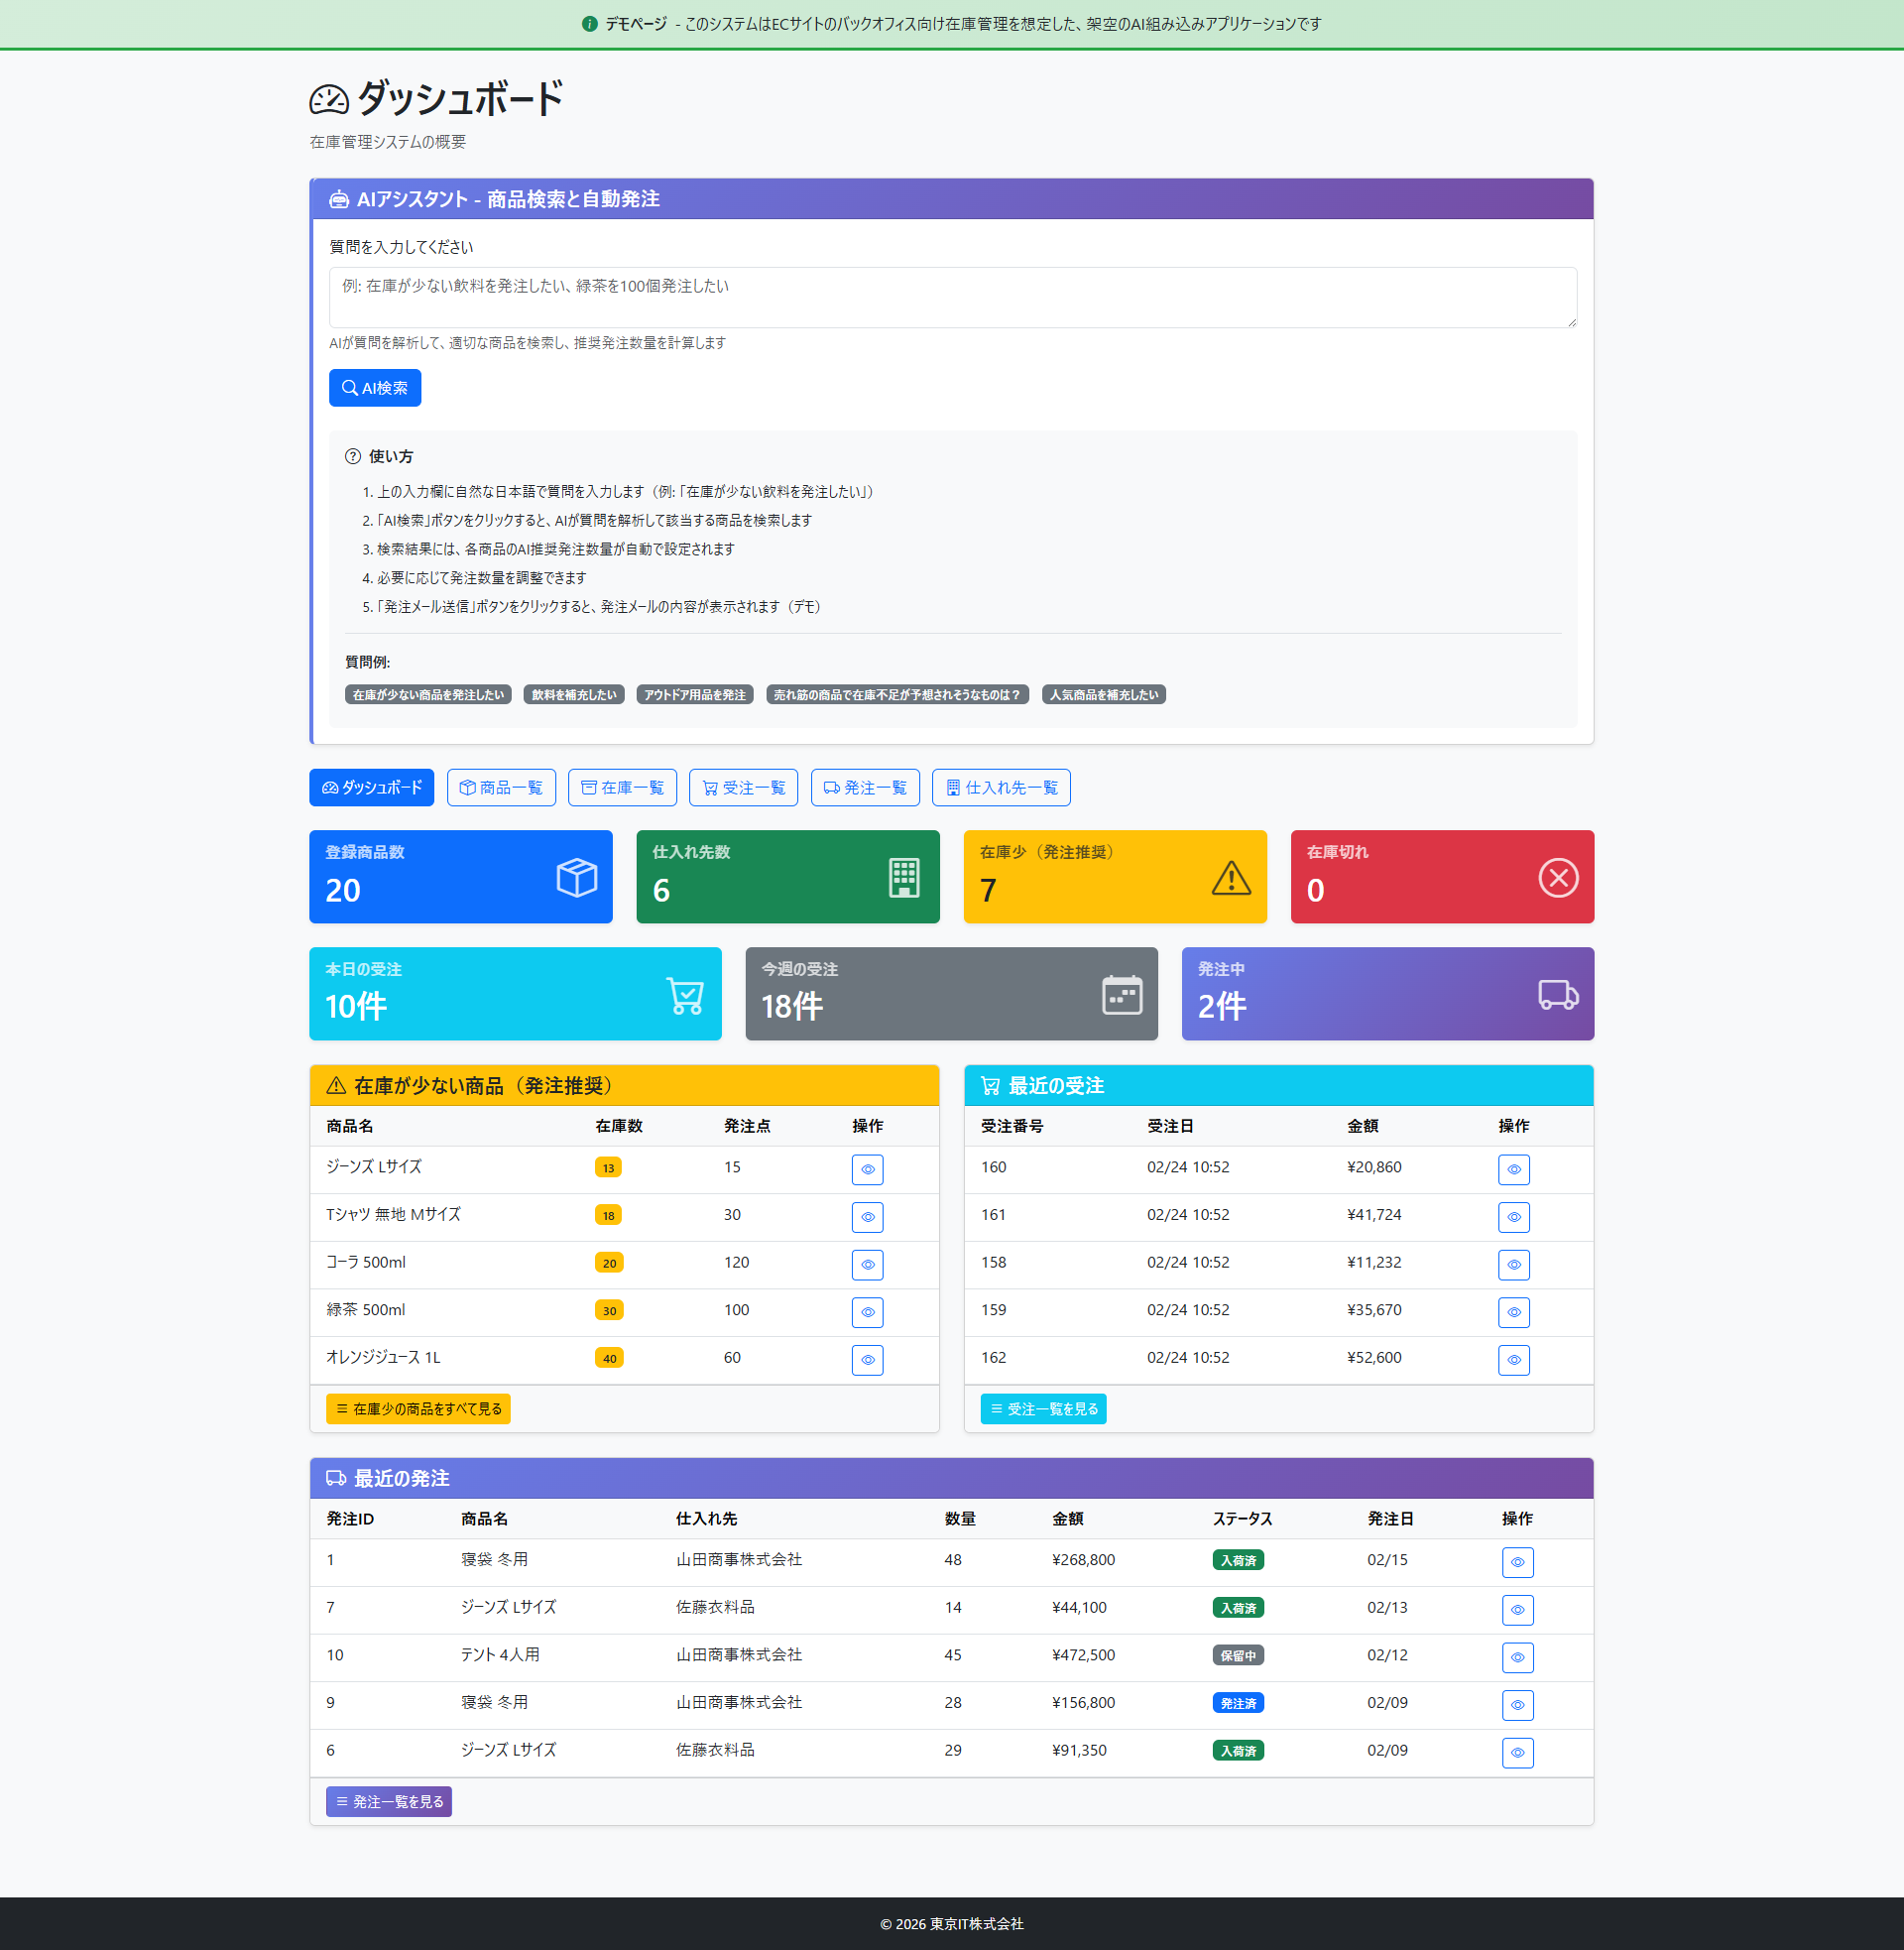Click 在庫少の商品をすべて見る button
Image resolution: width=1904 pixels, height=1950 pixels.
coord(418,1408)
